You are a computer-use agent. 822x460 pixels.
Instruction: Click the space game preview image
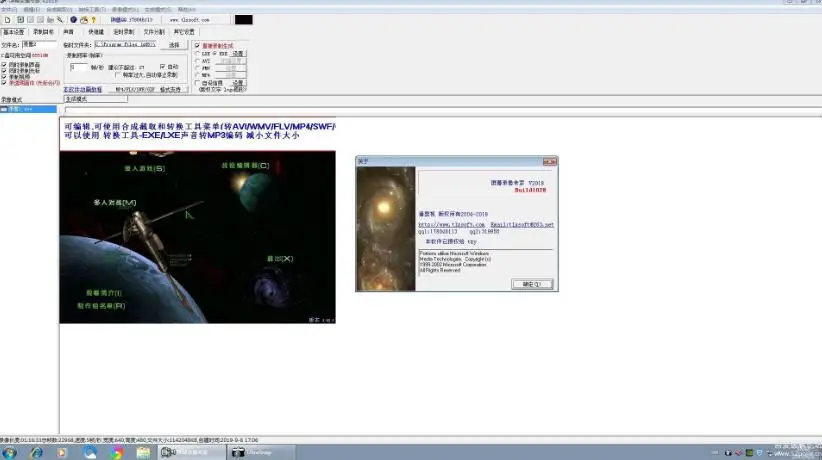[x=198, y=237]
